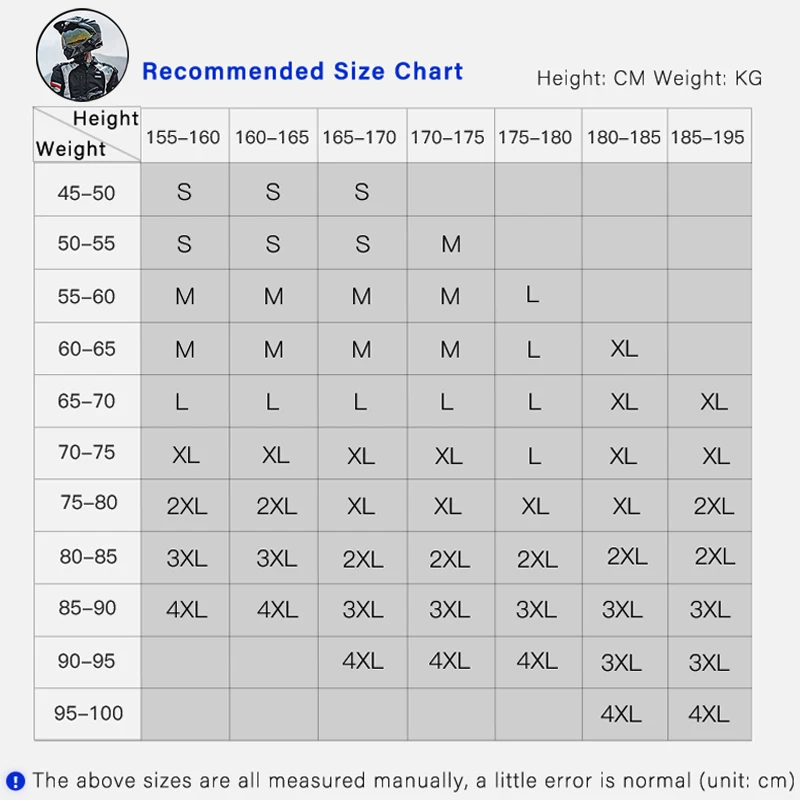Select the XL cell in row 60–65
This screenshot has height=800, width=800.
(624, 349)
